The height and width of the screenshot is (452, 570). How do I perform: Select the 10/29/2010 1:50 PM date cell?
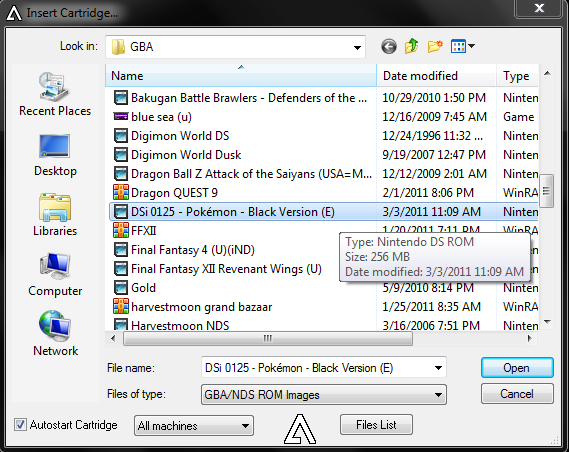click(x=434, y=98)
